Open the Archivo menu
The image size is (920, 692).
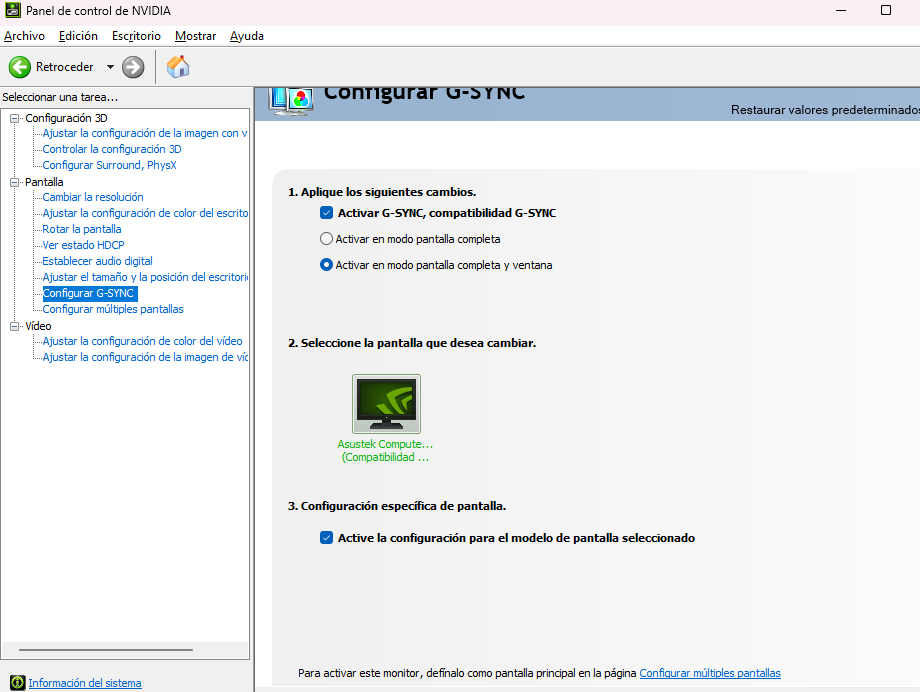coord(24,36)
